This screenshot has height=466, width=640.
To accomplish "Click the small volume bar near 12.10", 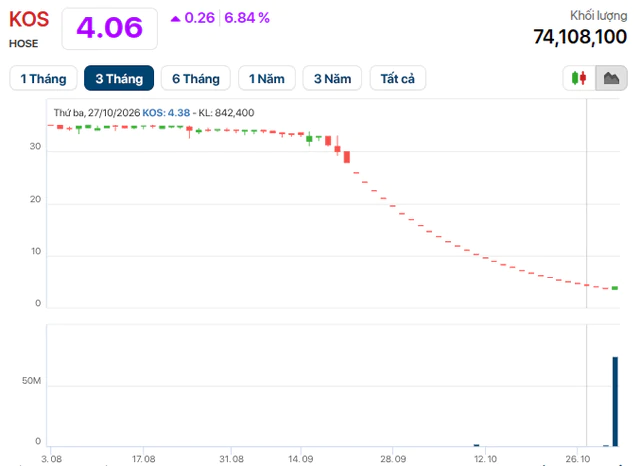I will 476,445.
